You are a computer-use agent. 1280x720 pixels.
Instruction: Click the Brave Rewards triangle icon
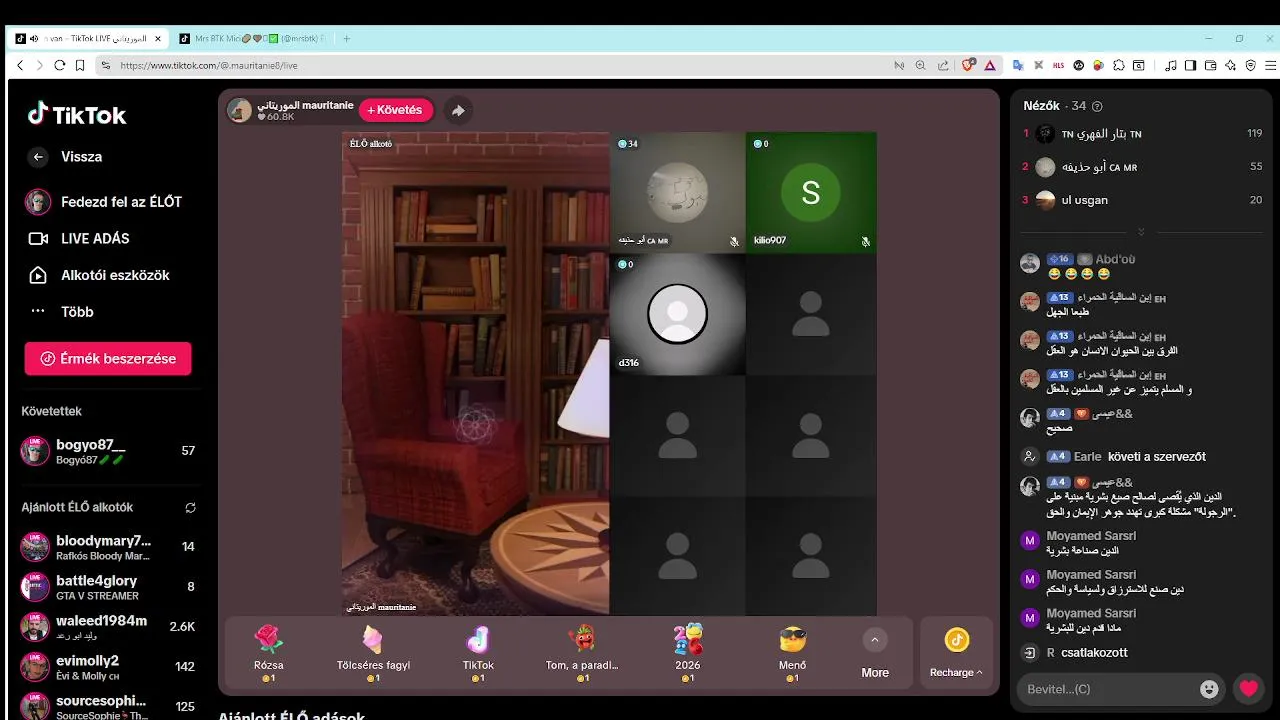pyautogui.click(x=990, y=65)
